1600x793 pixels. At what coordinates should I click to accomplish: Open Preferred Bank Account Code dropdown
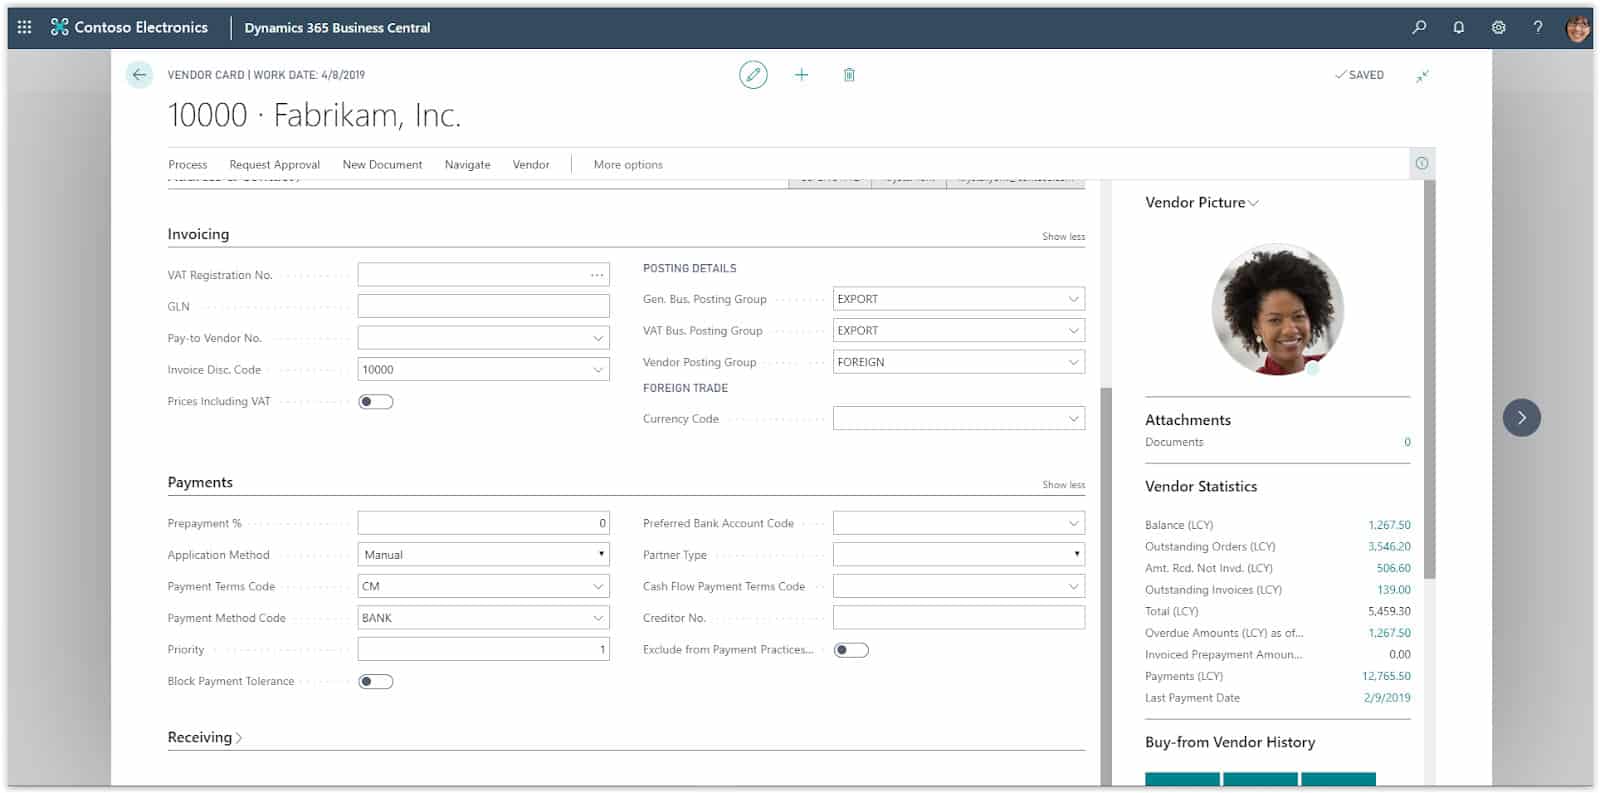1073,523
